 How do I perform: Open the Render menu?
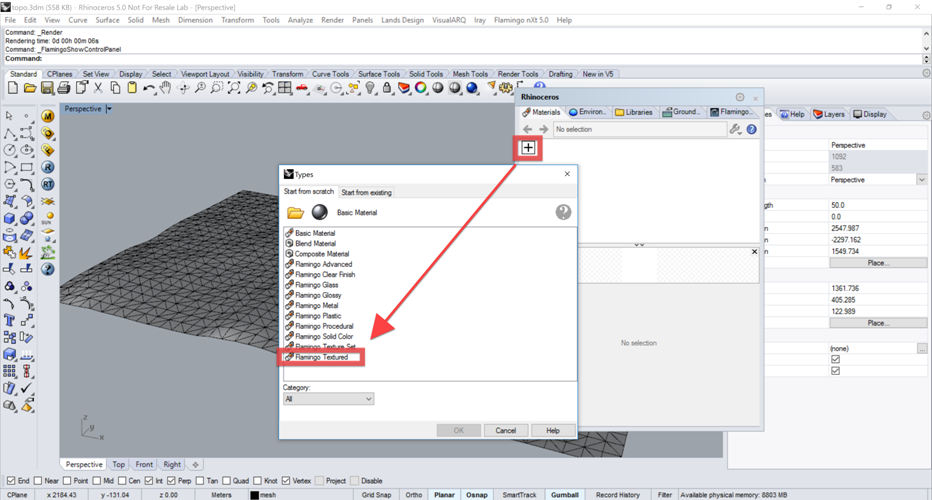click(x=332, y=20)
